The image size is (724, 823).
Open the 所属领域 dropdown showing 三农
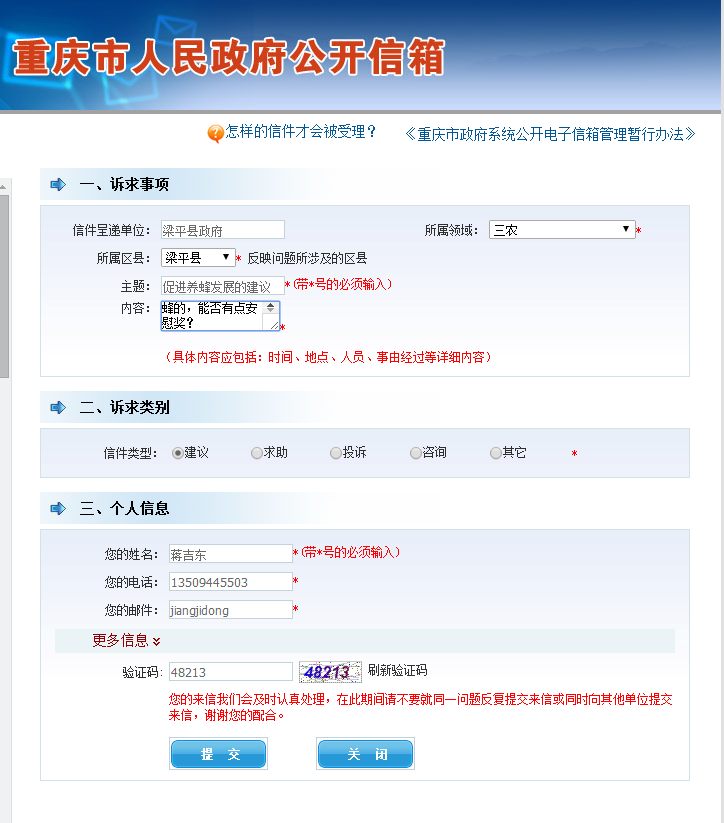click(x=561, y=230)
